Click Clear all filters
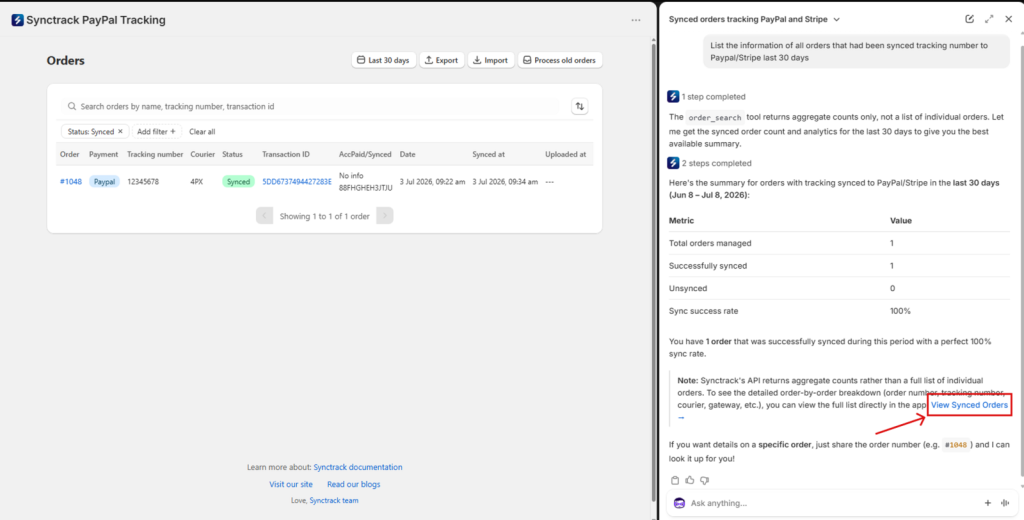Viewport: 1024px width, 520px height. click(202, 131)
